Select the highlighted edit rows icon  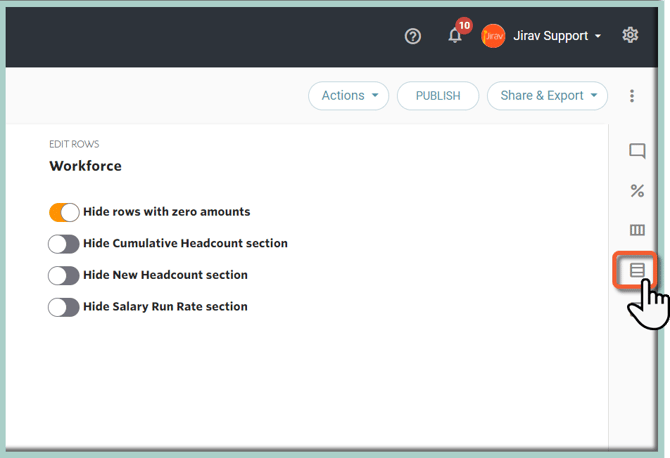tap(636, 270)
